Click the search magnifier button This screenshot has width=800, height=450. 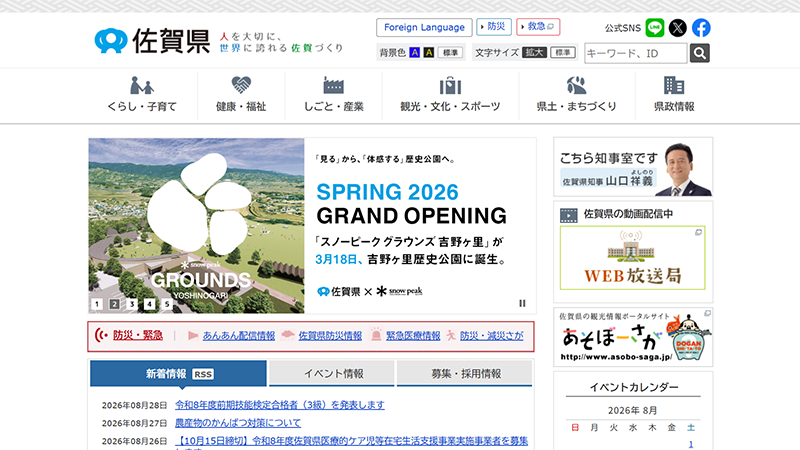[699, 53]
